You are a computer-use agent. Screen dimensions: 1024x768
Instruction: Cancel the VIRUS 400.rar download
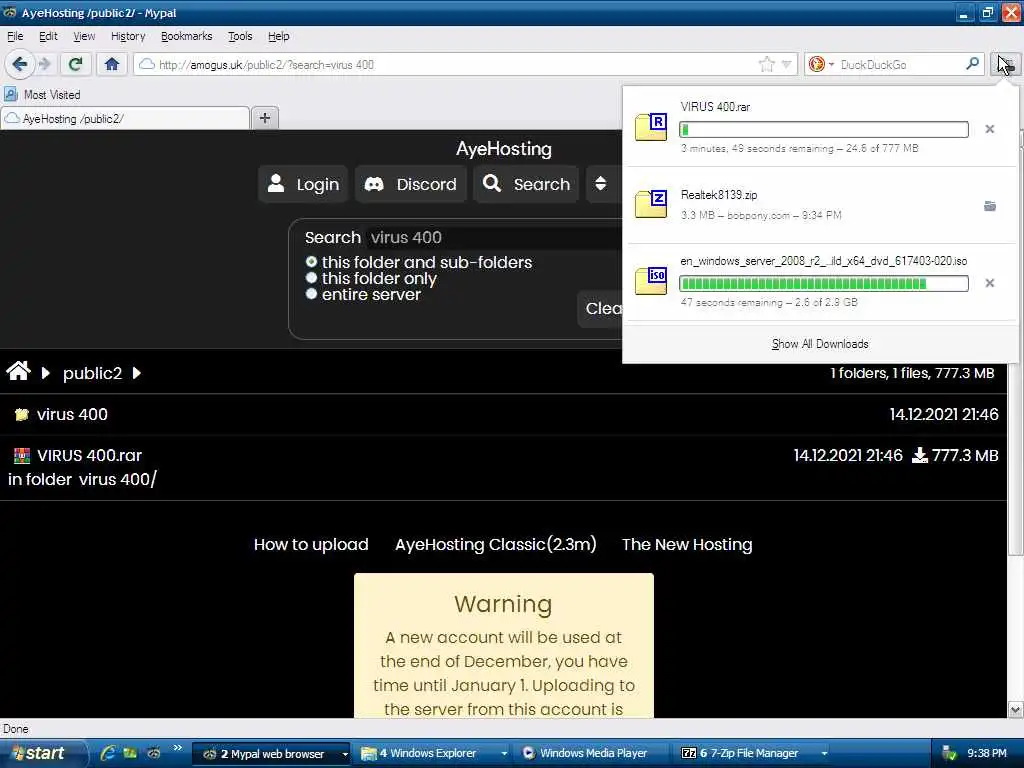[x=989, y=129]
